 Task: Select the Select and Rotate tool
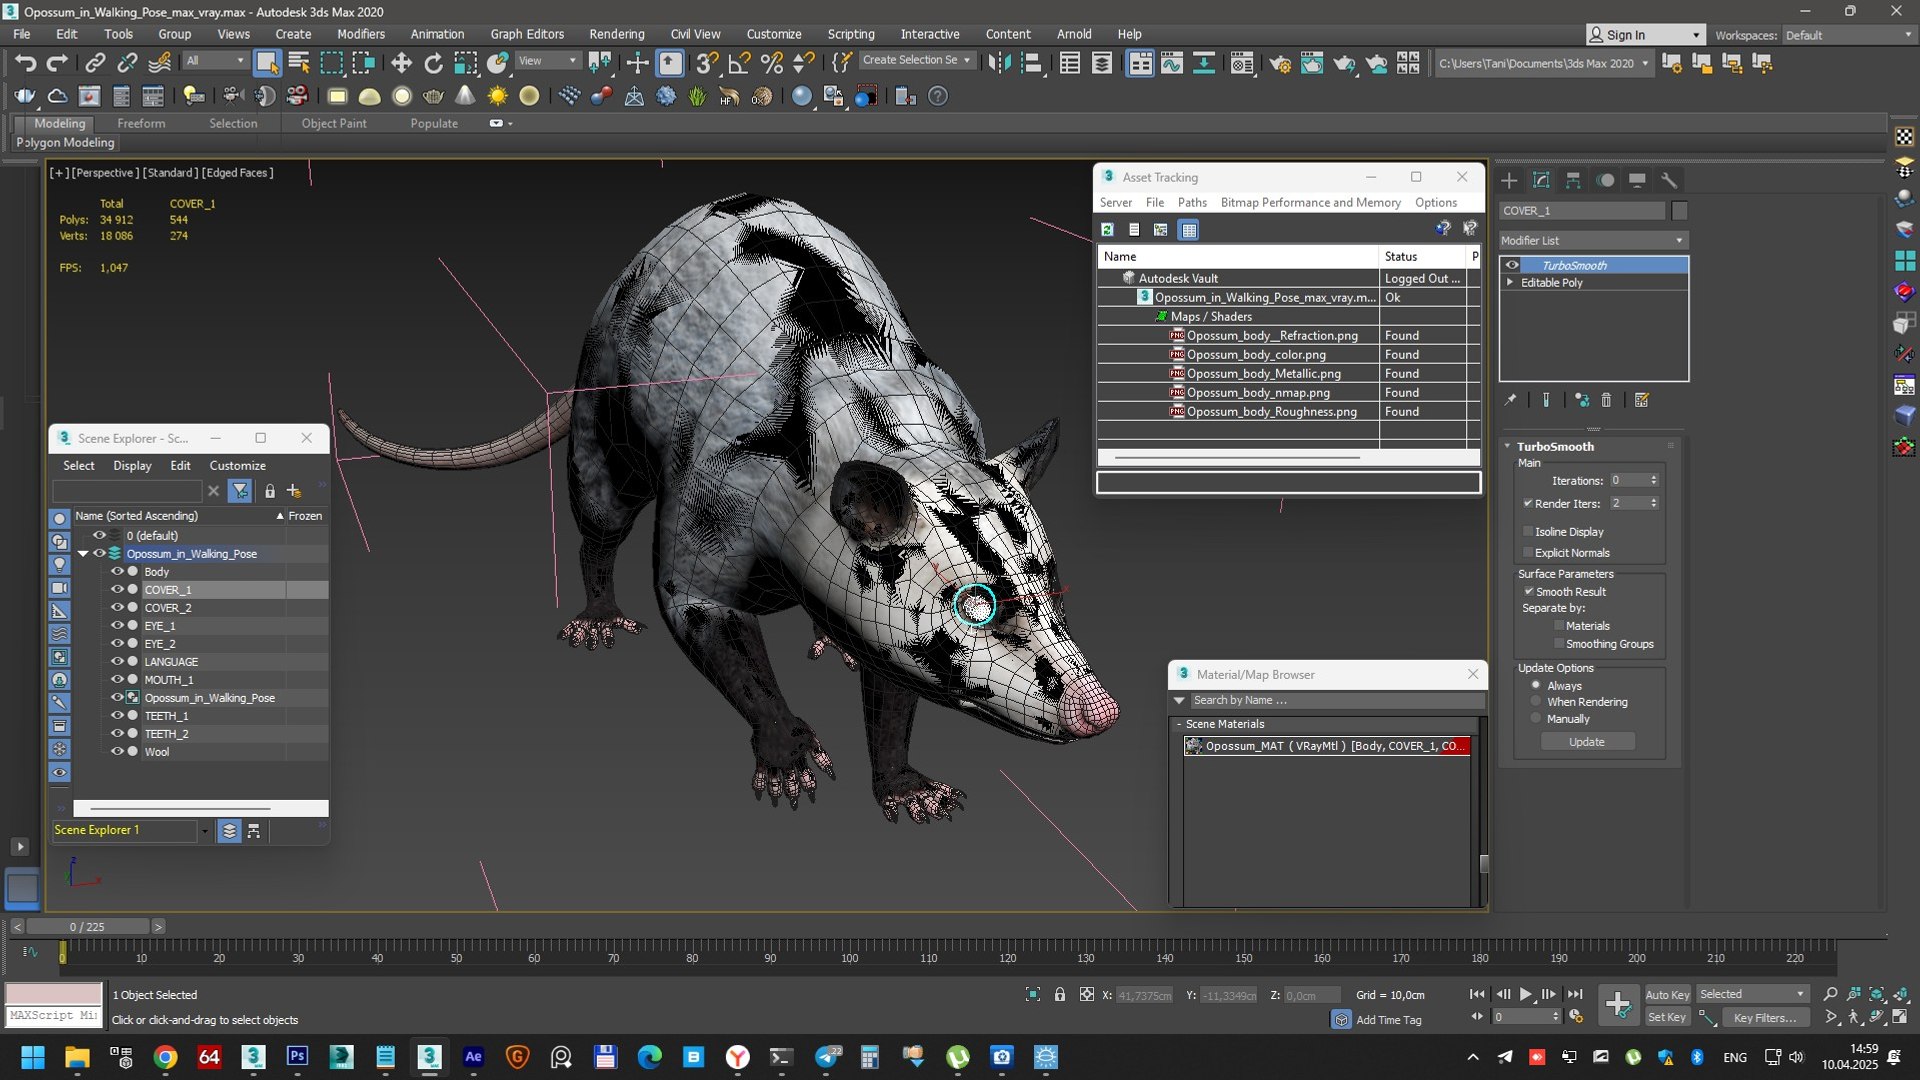click(x=433, y=63)
